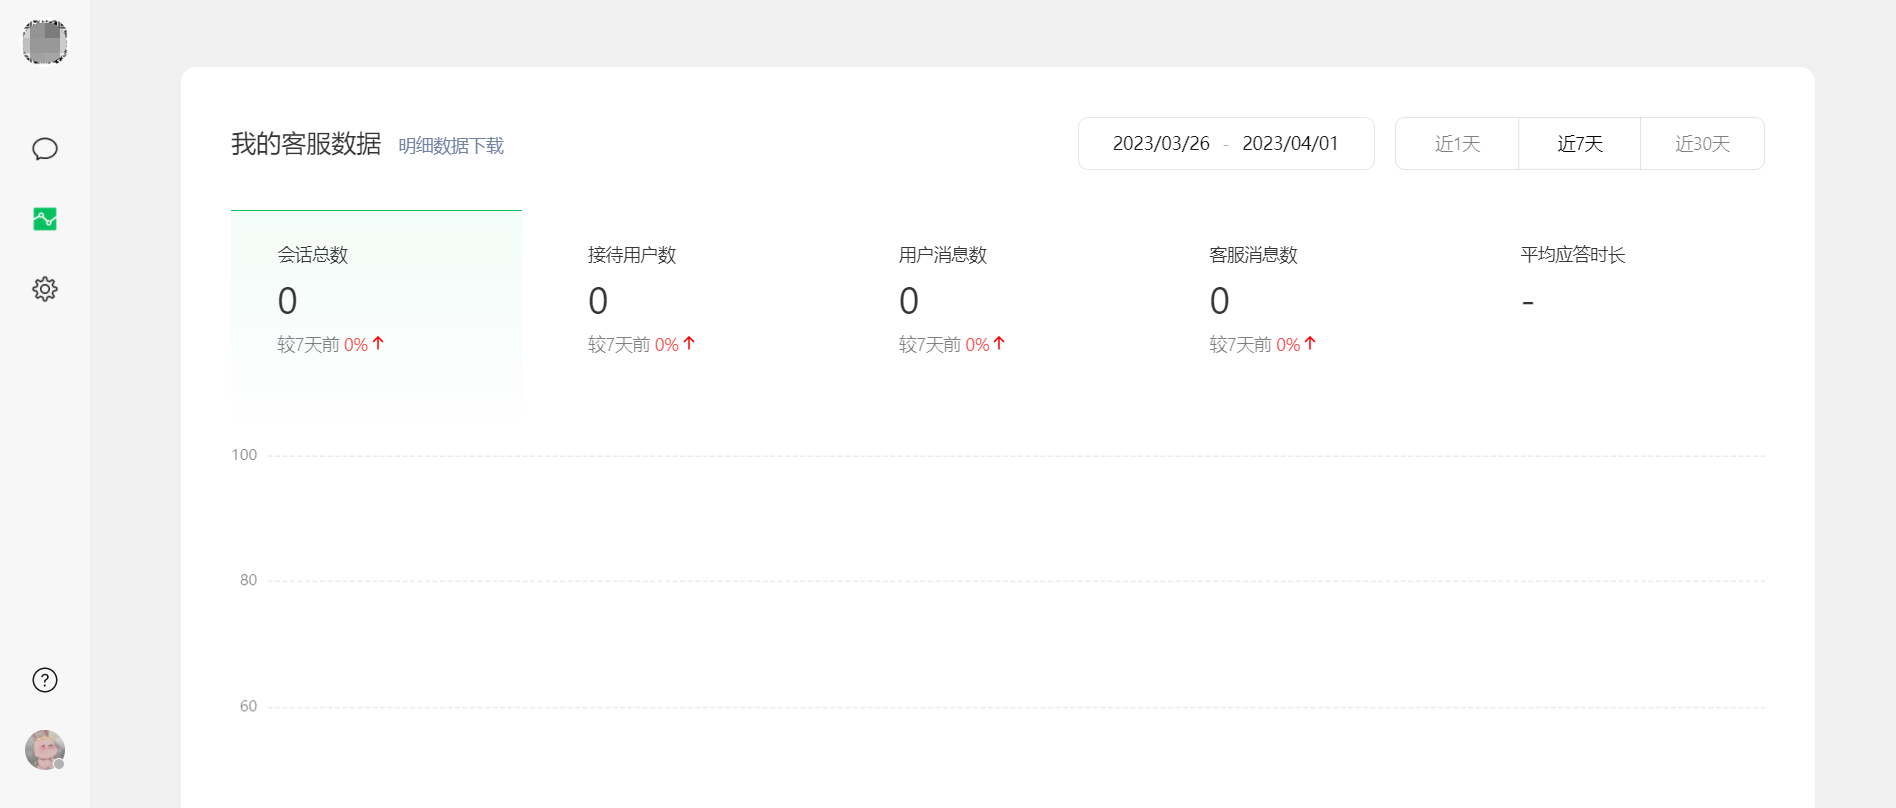Switch to the 接待用户数 metric tab
This screenshot has height=808, width=1896.
686,300
